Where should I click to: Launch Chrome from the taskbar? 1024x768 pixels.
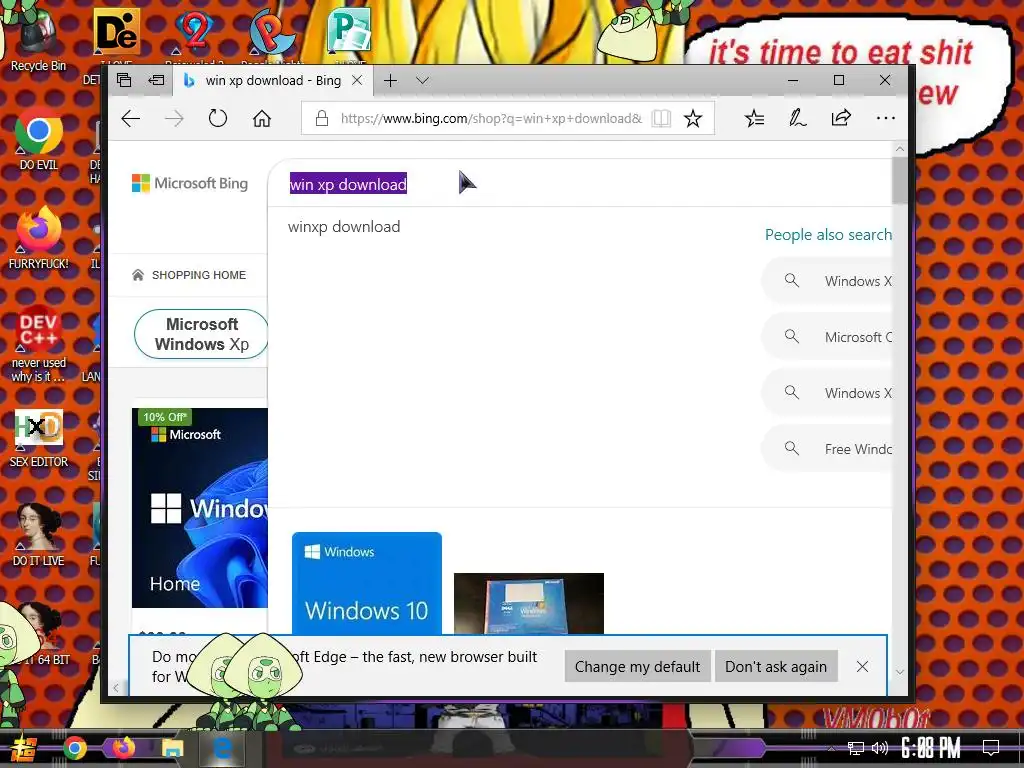point(74,748)
